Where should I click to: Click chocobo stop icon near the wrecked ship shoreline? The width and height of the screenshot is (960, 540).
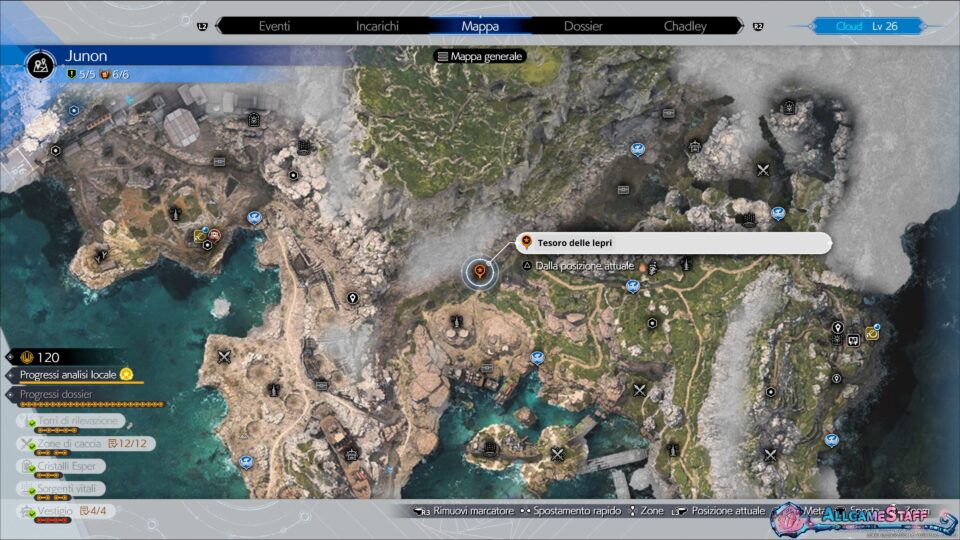coord(246,462)
